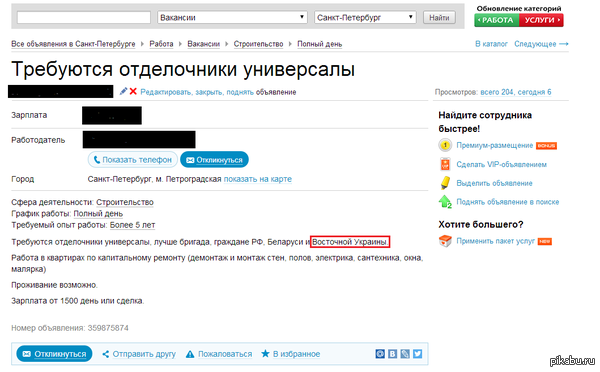
Task: Click into the search text field
Action: 84,17
